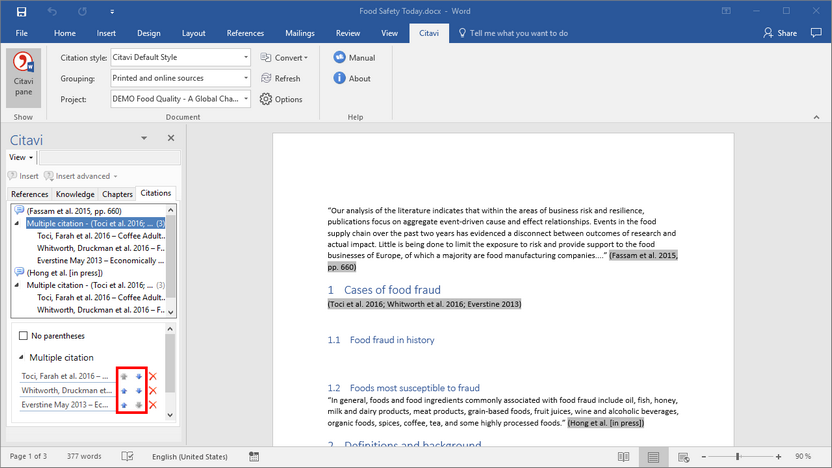Click the Save icon in title bar
This screenshot has height=468, width=832.
pyautogui.click(x=21, y=11)
